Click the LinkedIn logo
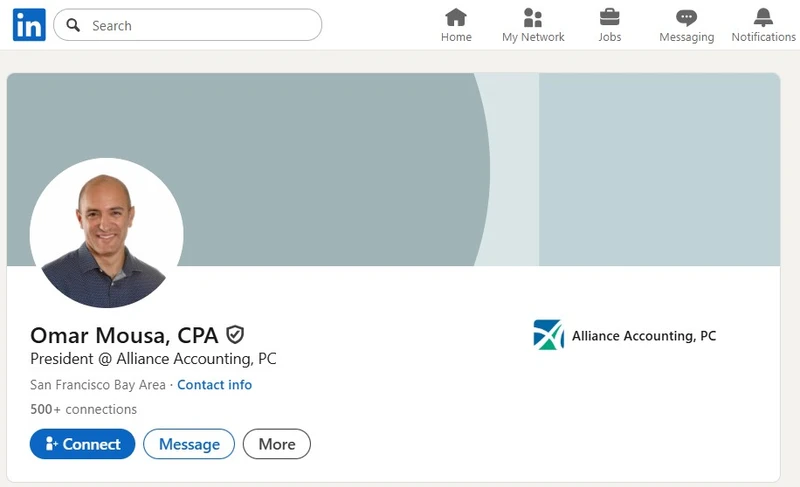The image size is (800, 487). [28, 25]
